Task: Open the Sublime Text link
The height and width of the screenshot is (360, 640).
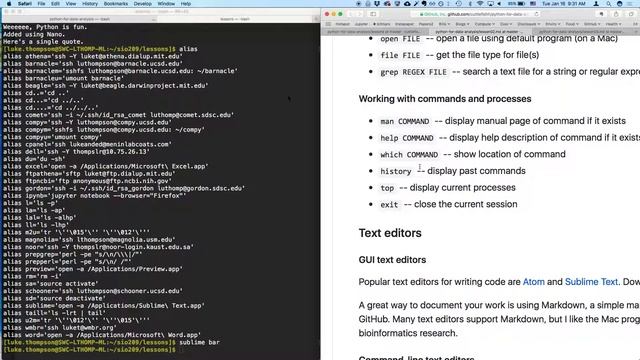Action: (591, 282)
